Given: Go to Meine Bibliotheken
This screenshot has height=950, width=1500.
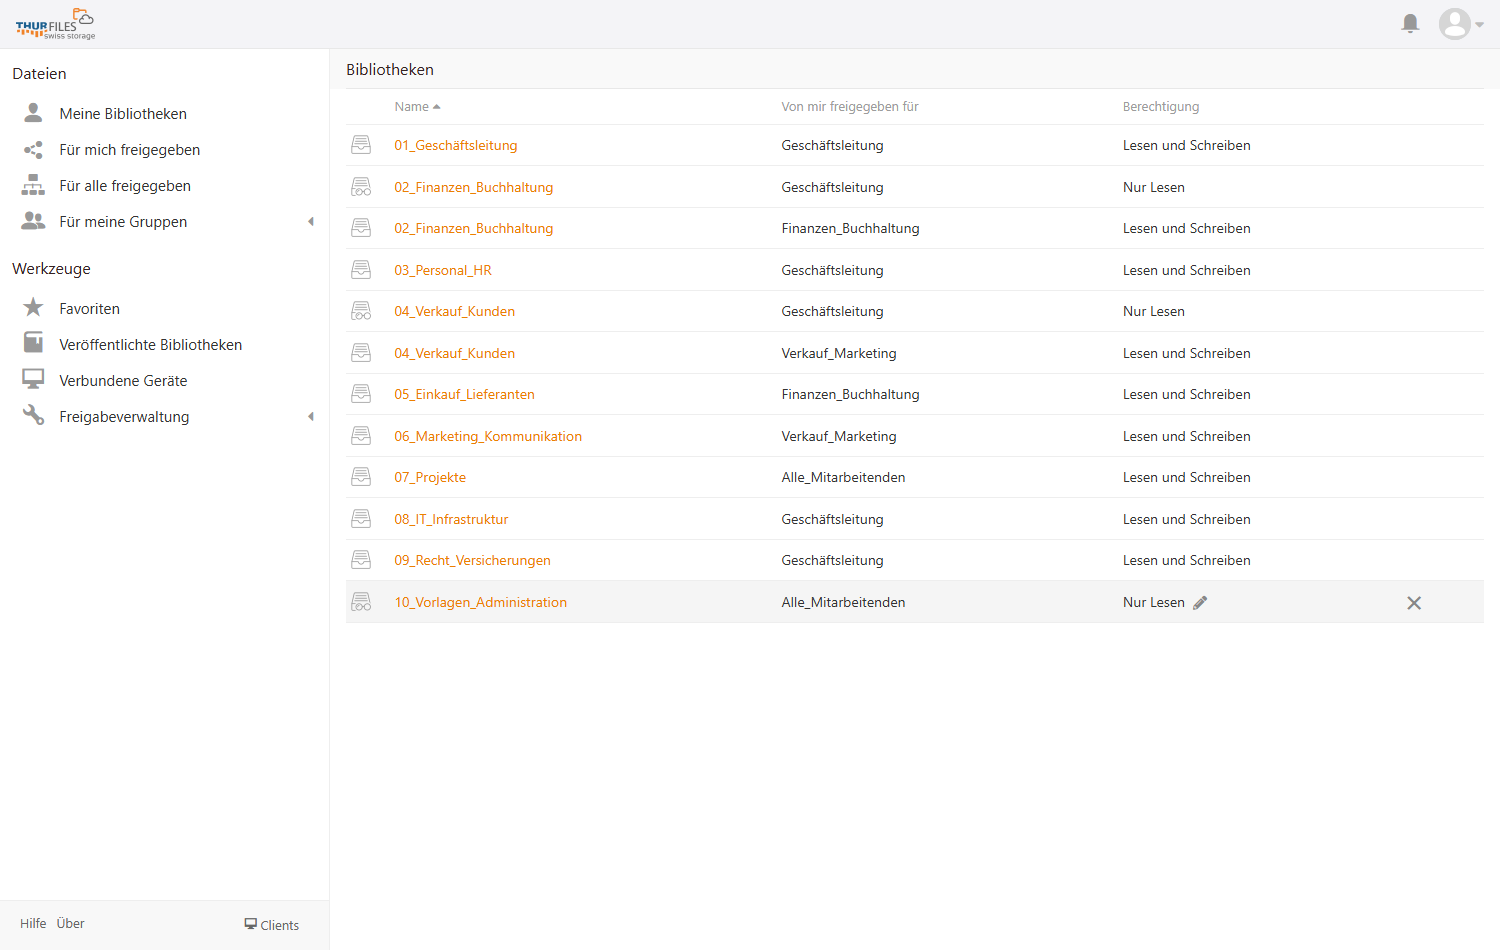Looking at the screenshot, I should click(123, 114).
